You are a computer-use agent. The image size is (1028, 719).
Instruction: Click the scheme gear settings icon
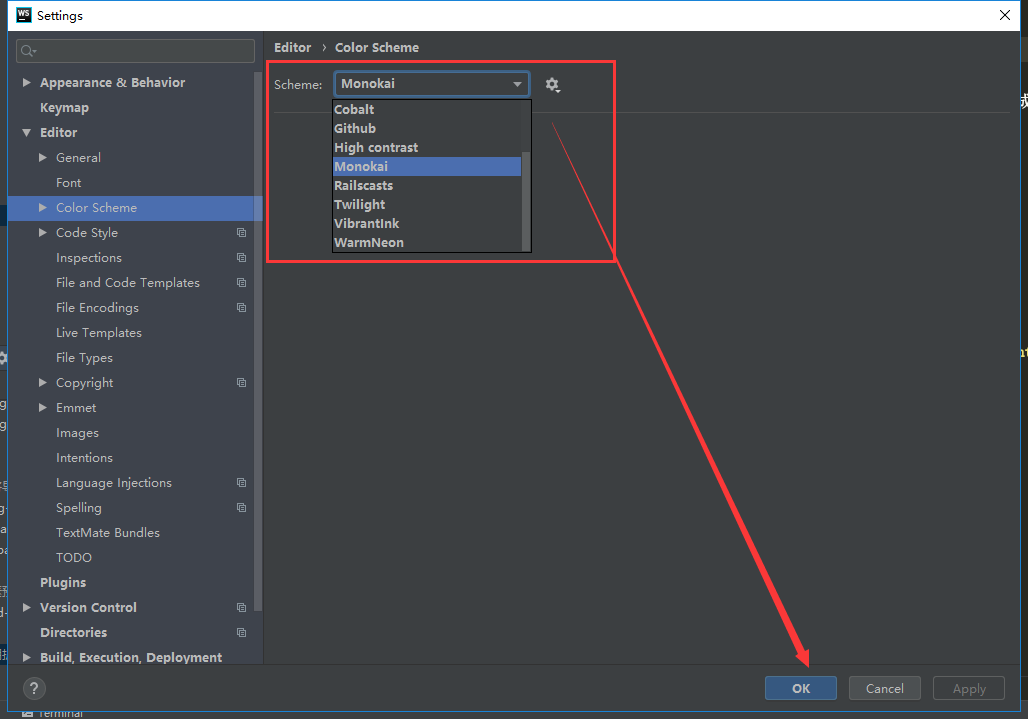[553, 85]
